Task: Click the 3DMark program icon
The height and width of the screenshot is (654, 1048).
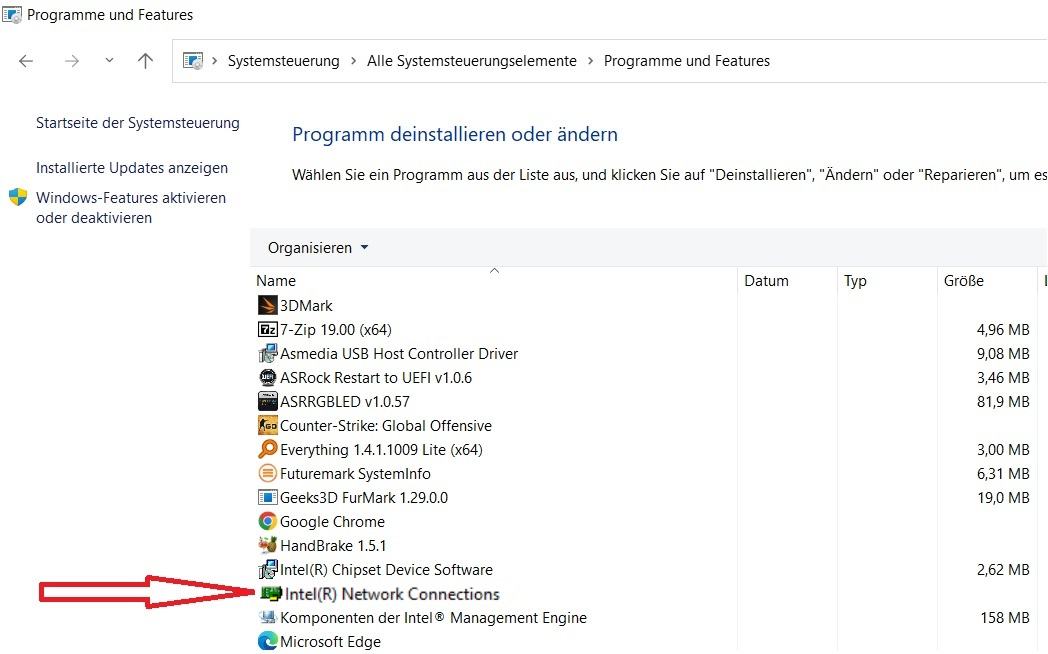Action: pyautogui.click(x=267, y=305)
